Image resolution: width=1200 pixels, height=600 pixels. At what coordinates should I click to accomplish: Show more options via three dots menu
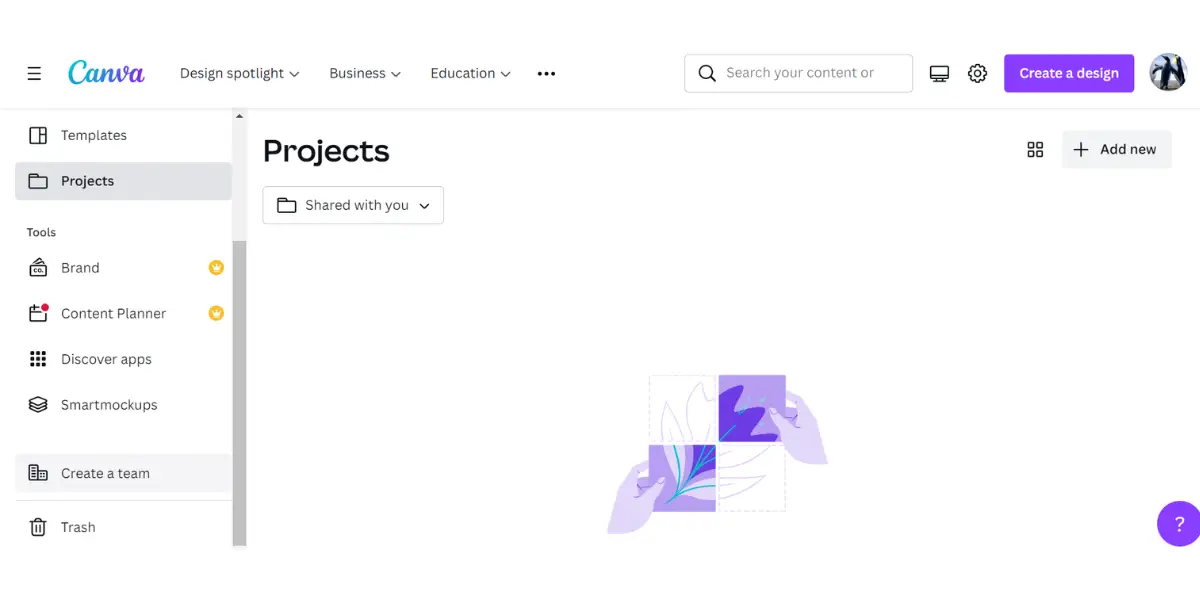coord(546,73)
